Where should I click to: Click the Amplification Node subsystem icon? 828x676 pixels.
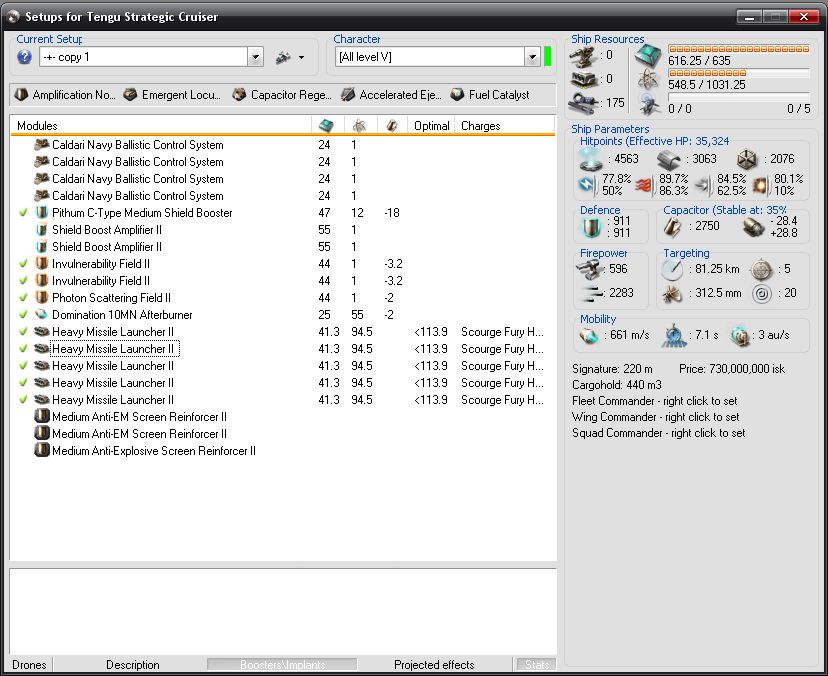(x=21, y=95)
